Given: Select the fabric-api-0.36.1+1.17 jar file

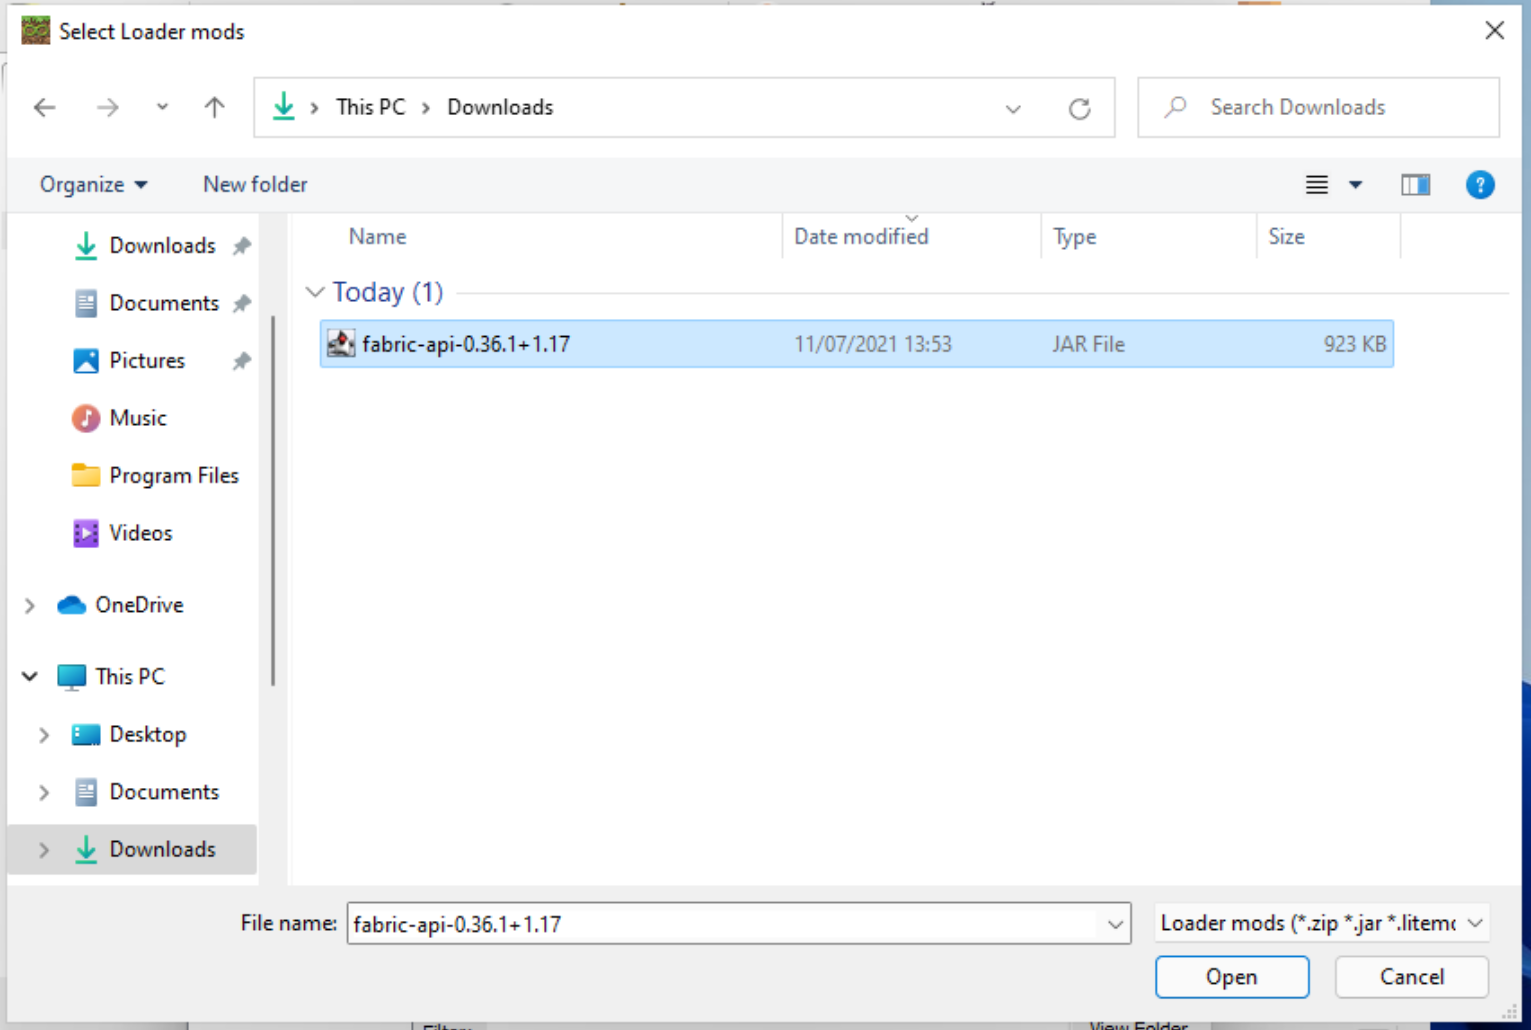Looking at the screenshot, I should 466,345.
